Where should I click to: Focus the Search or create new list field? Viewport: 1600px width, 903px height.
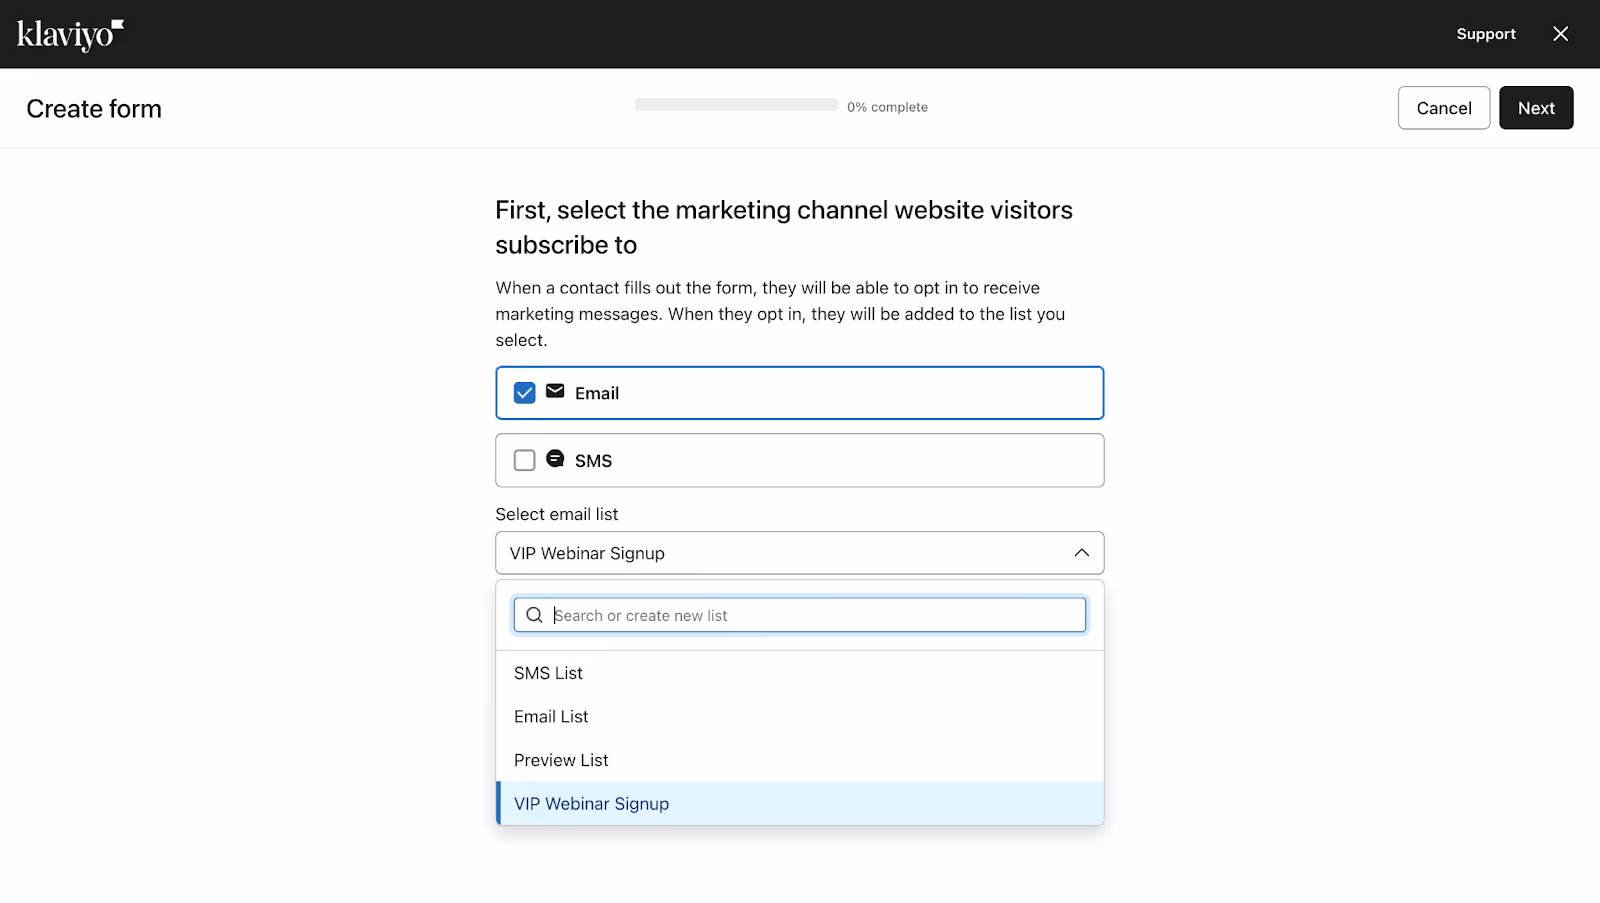click(x=799, y=615)
